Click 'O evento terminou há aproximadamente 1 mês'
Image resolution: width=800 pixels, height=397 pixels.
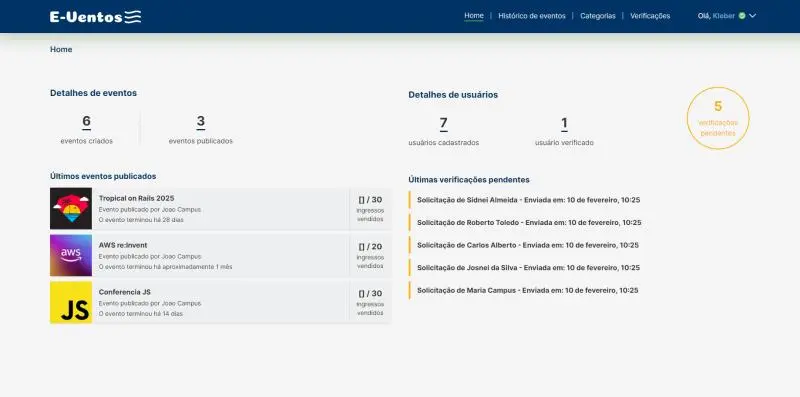click(x=165, y=267)
